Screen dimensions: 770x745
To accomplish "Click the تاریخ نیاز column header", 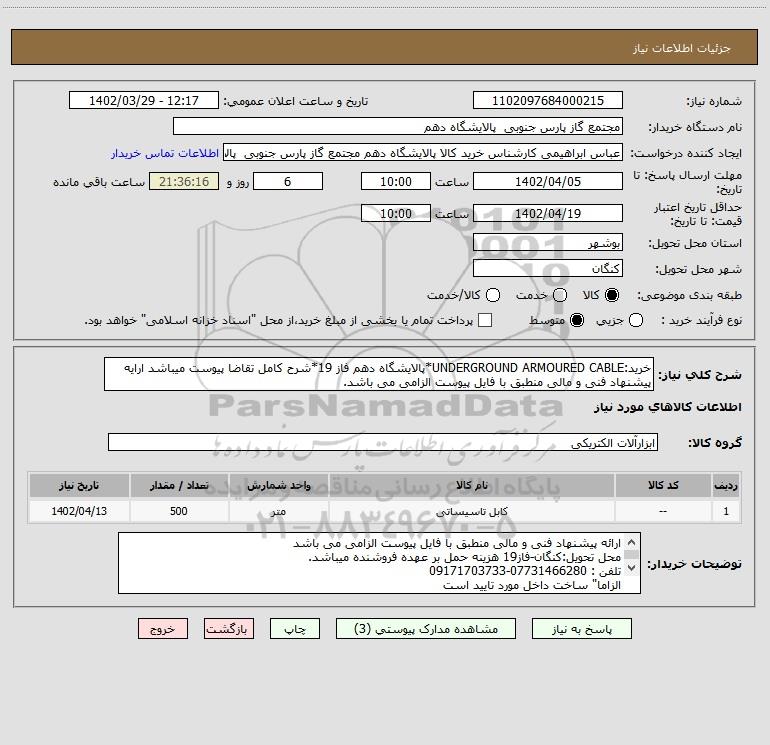I will pyautogui.click(x=79, y=485).
